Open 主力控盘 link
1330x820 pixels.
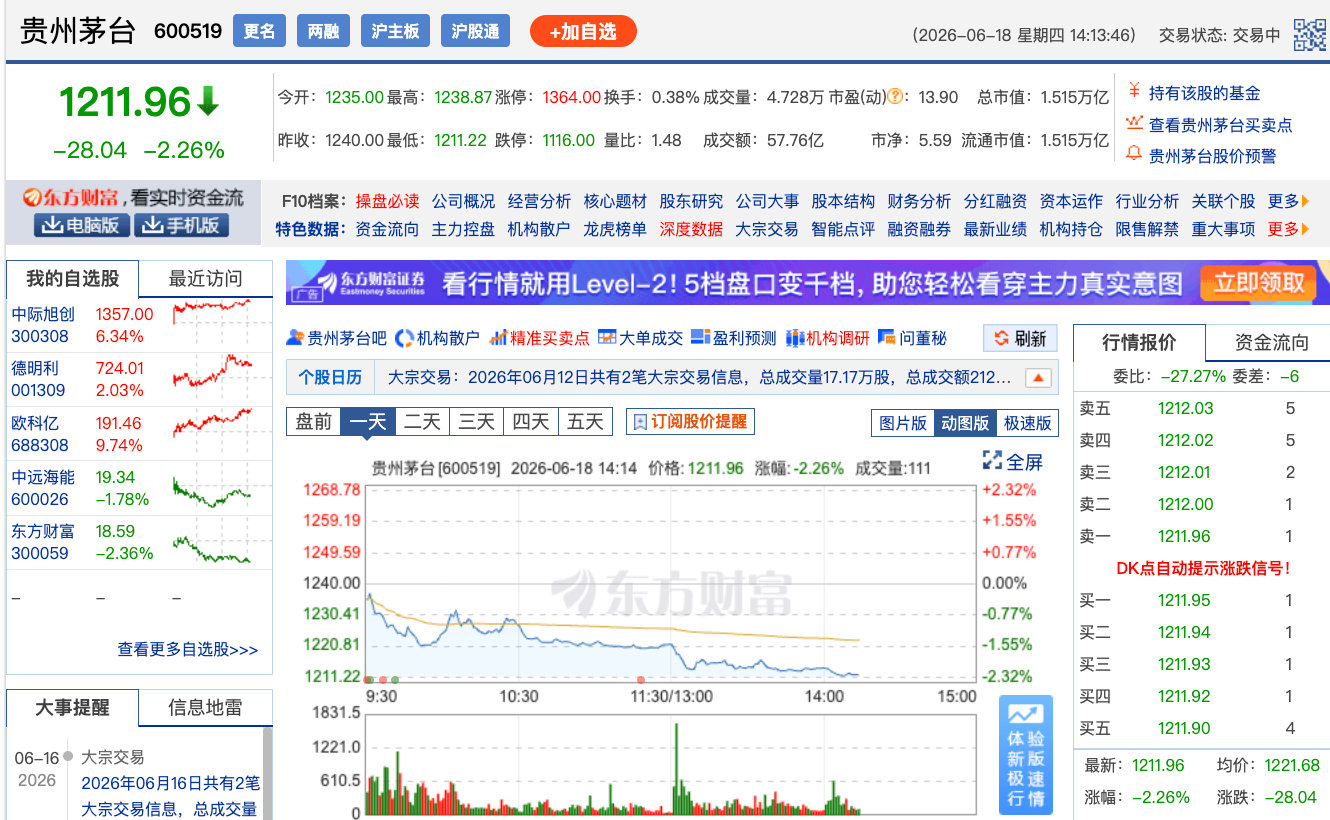tap(463, 229)
